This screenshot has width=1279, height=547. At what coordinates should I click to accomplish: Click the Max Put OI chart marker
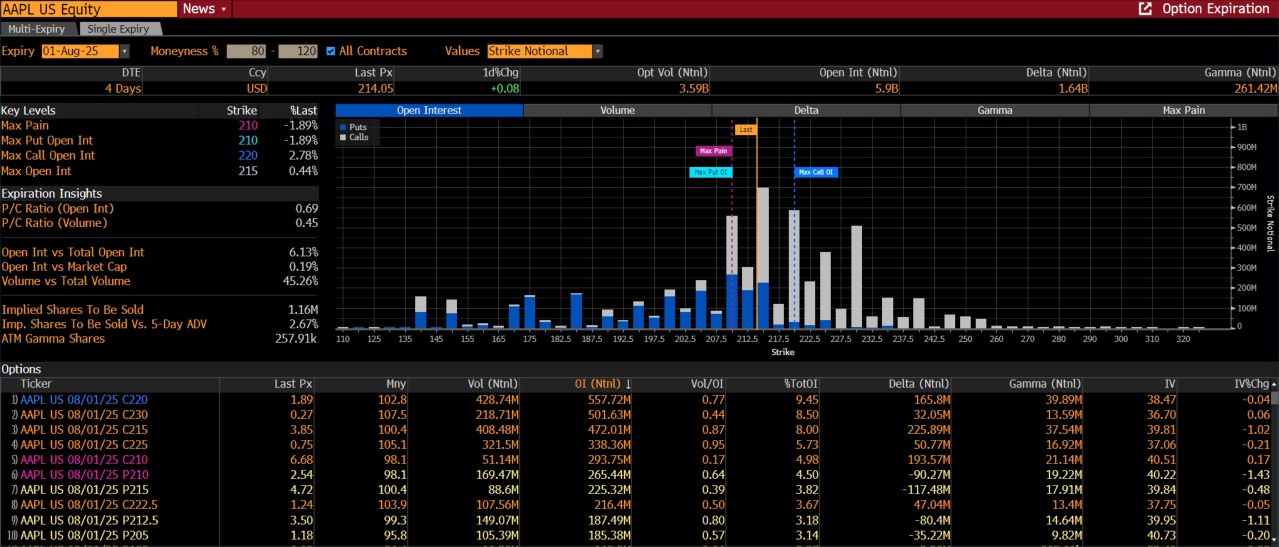coord(711,172)
